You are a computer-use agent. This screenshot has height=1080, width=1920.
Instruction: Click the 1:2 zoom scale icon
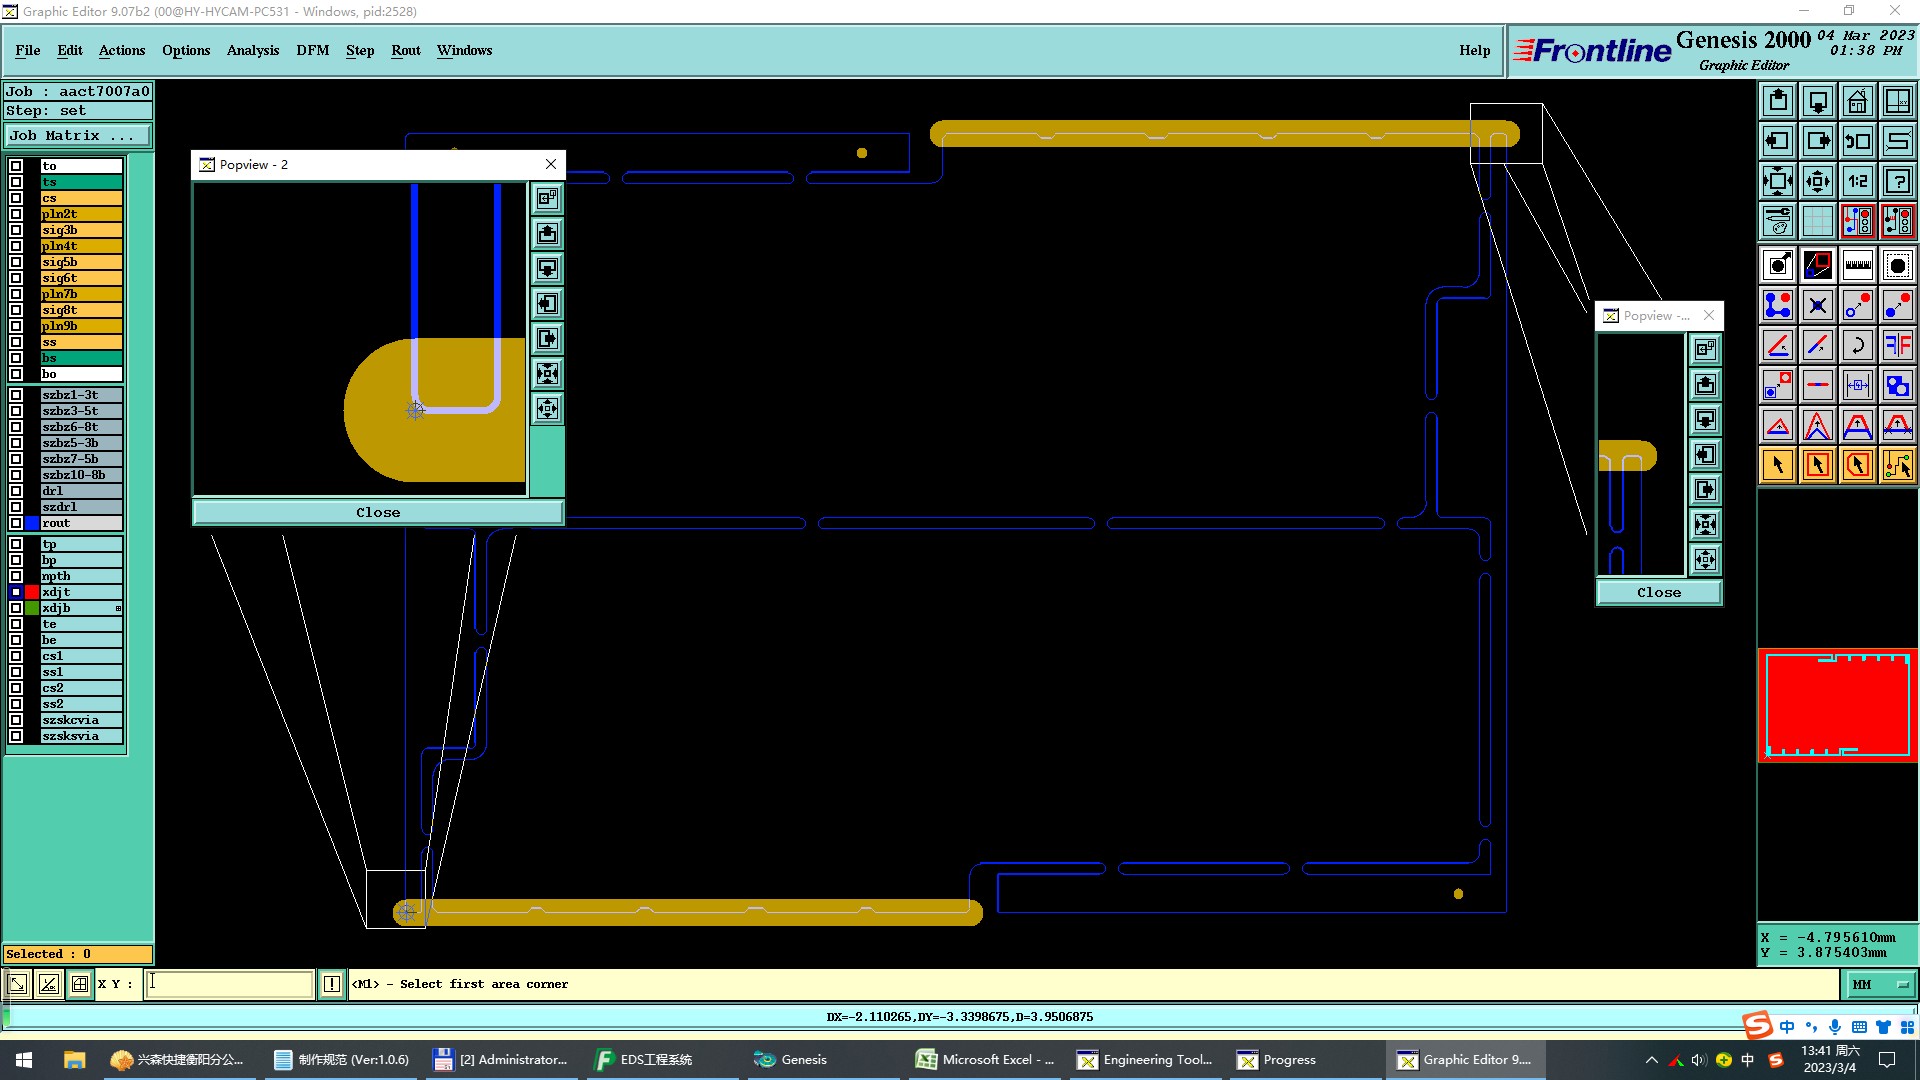(x=1857, y=181)
